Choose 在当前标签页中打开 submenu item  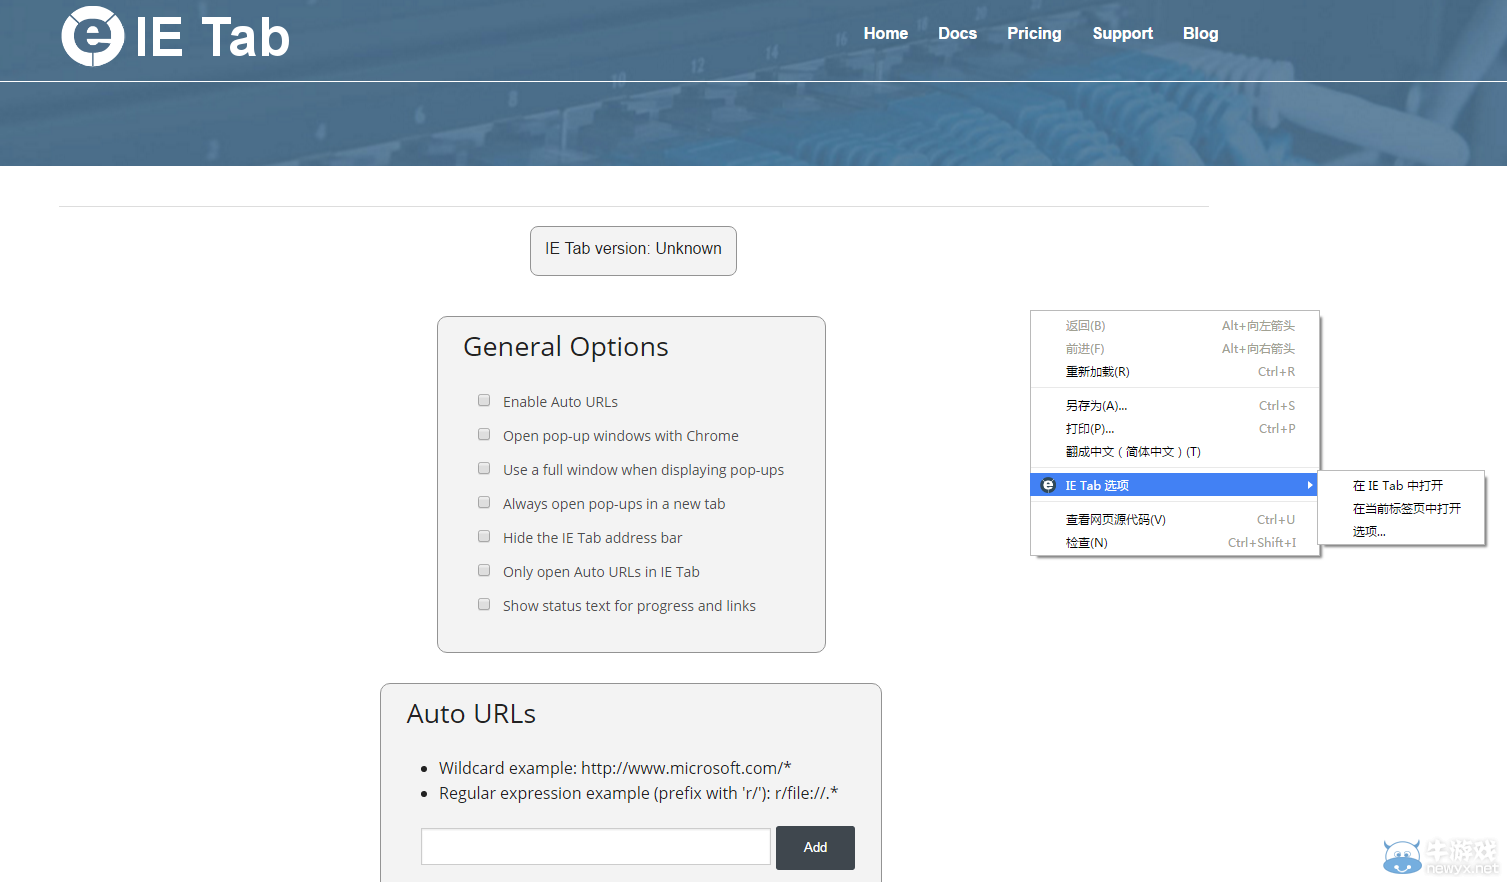(x=1401, y=508)
